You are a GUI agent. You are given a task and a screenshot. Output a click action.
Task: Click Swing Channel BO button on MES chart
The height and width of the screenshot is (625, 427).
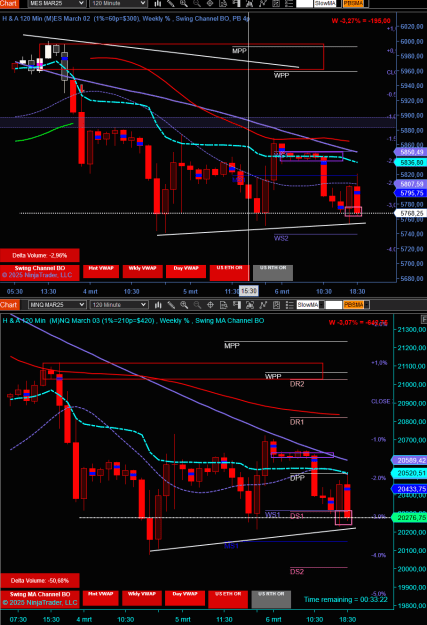click(39, 271)
